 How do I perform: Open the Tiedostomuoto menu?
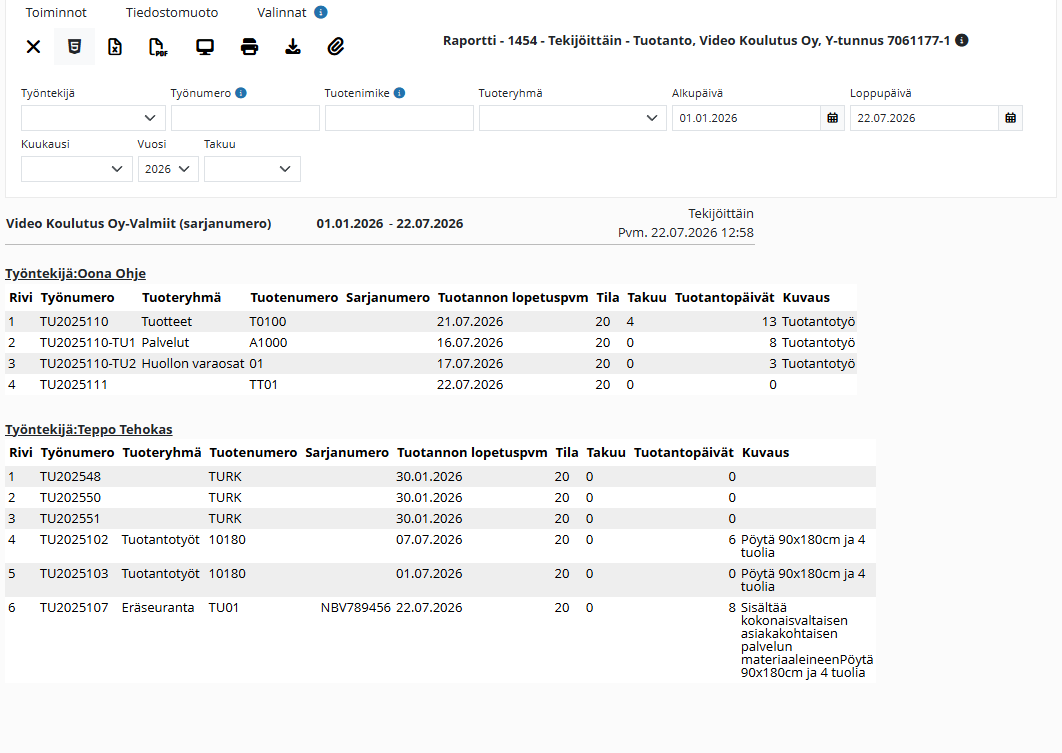pos(172,12)
